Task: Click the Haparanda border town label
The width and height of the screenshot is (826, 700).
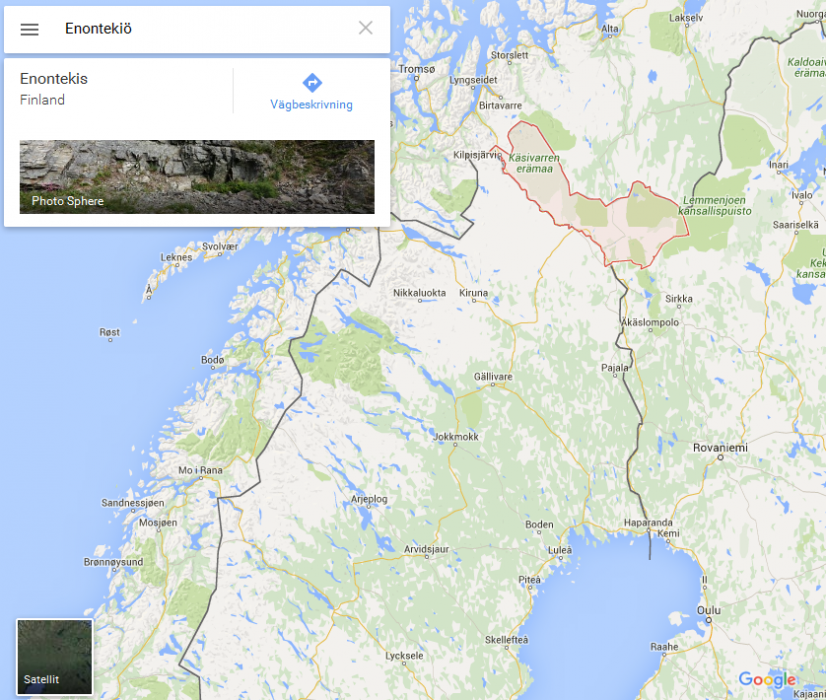Action: (x=648, y=522)
